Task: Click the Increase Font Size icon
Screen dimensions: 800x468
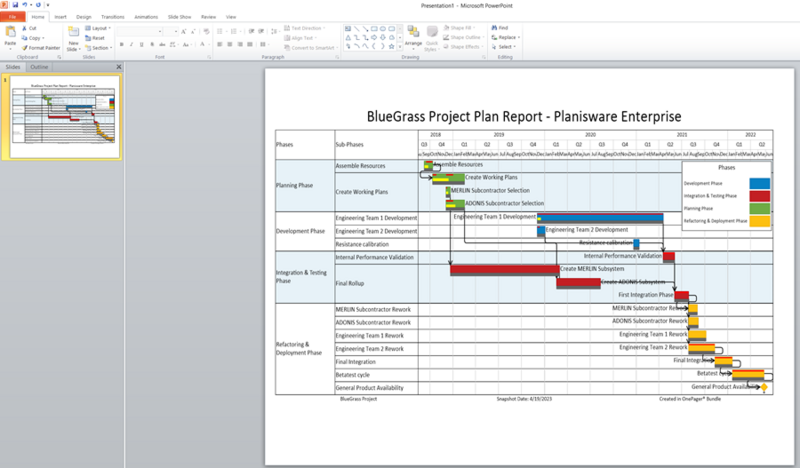Action: [x=184, y=31]
